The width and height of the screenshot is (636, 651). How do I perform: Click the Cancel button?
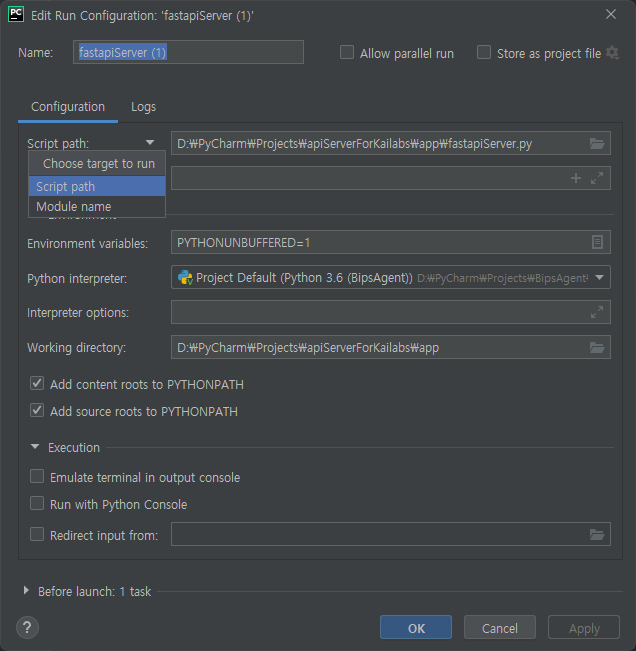(x=500, y=627)
